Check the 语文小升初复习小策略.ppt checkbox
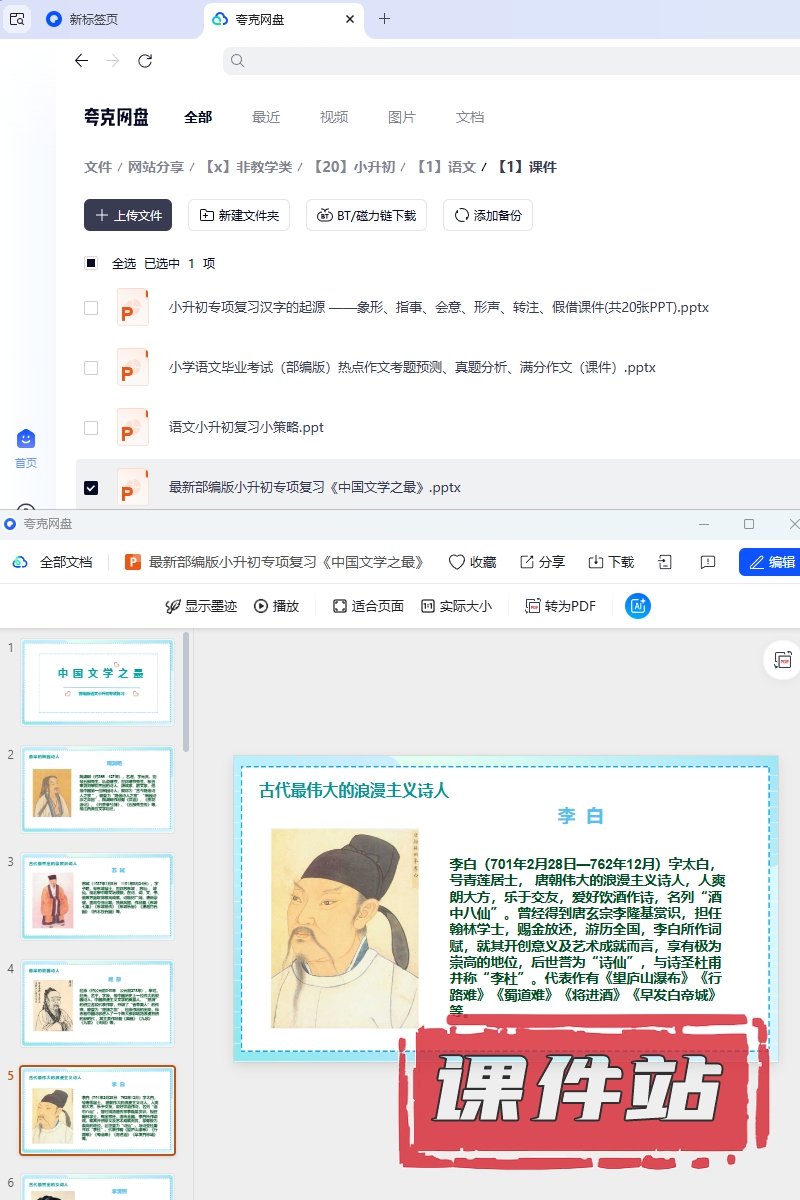Viewport: 800px width, 1200px height. [x=91, y=428]
